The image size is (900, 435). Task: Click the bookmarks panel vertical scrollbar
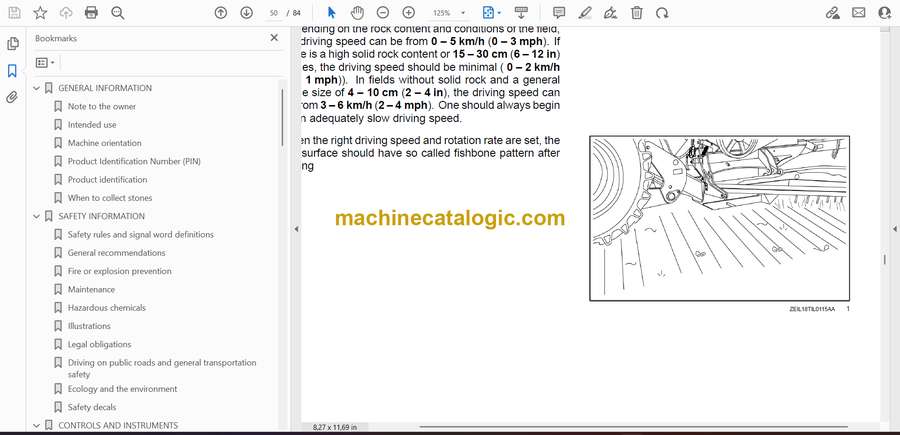click(x=282, y=118)
